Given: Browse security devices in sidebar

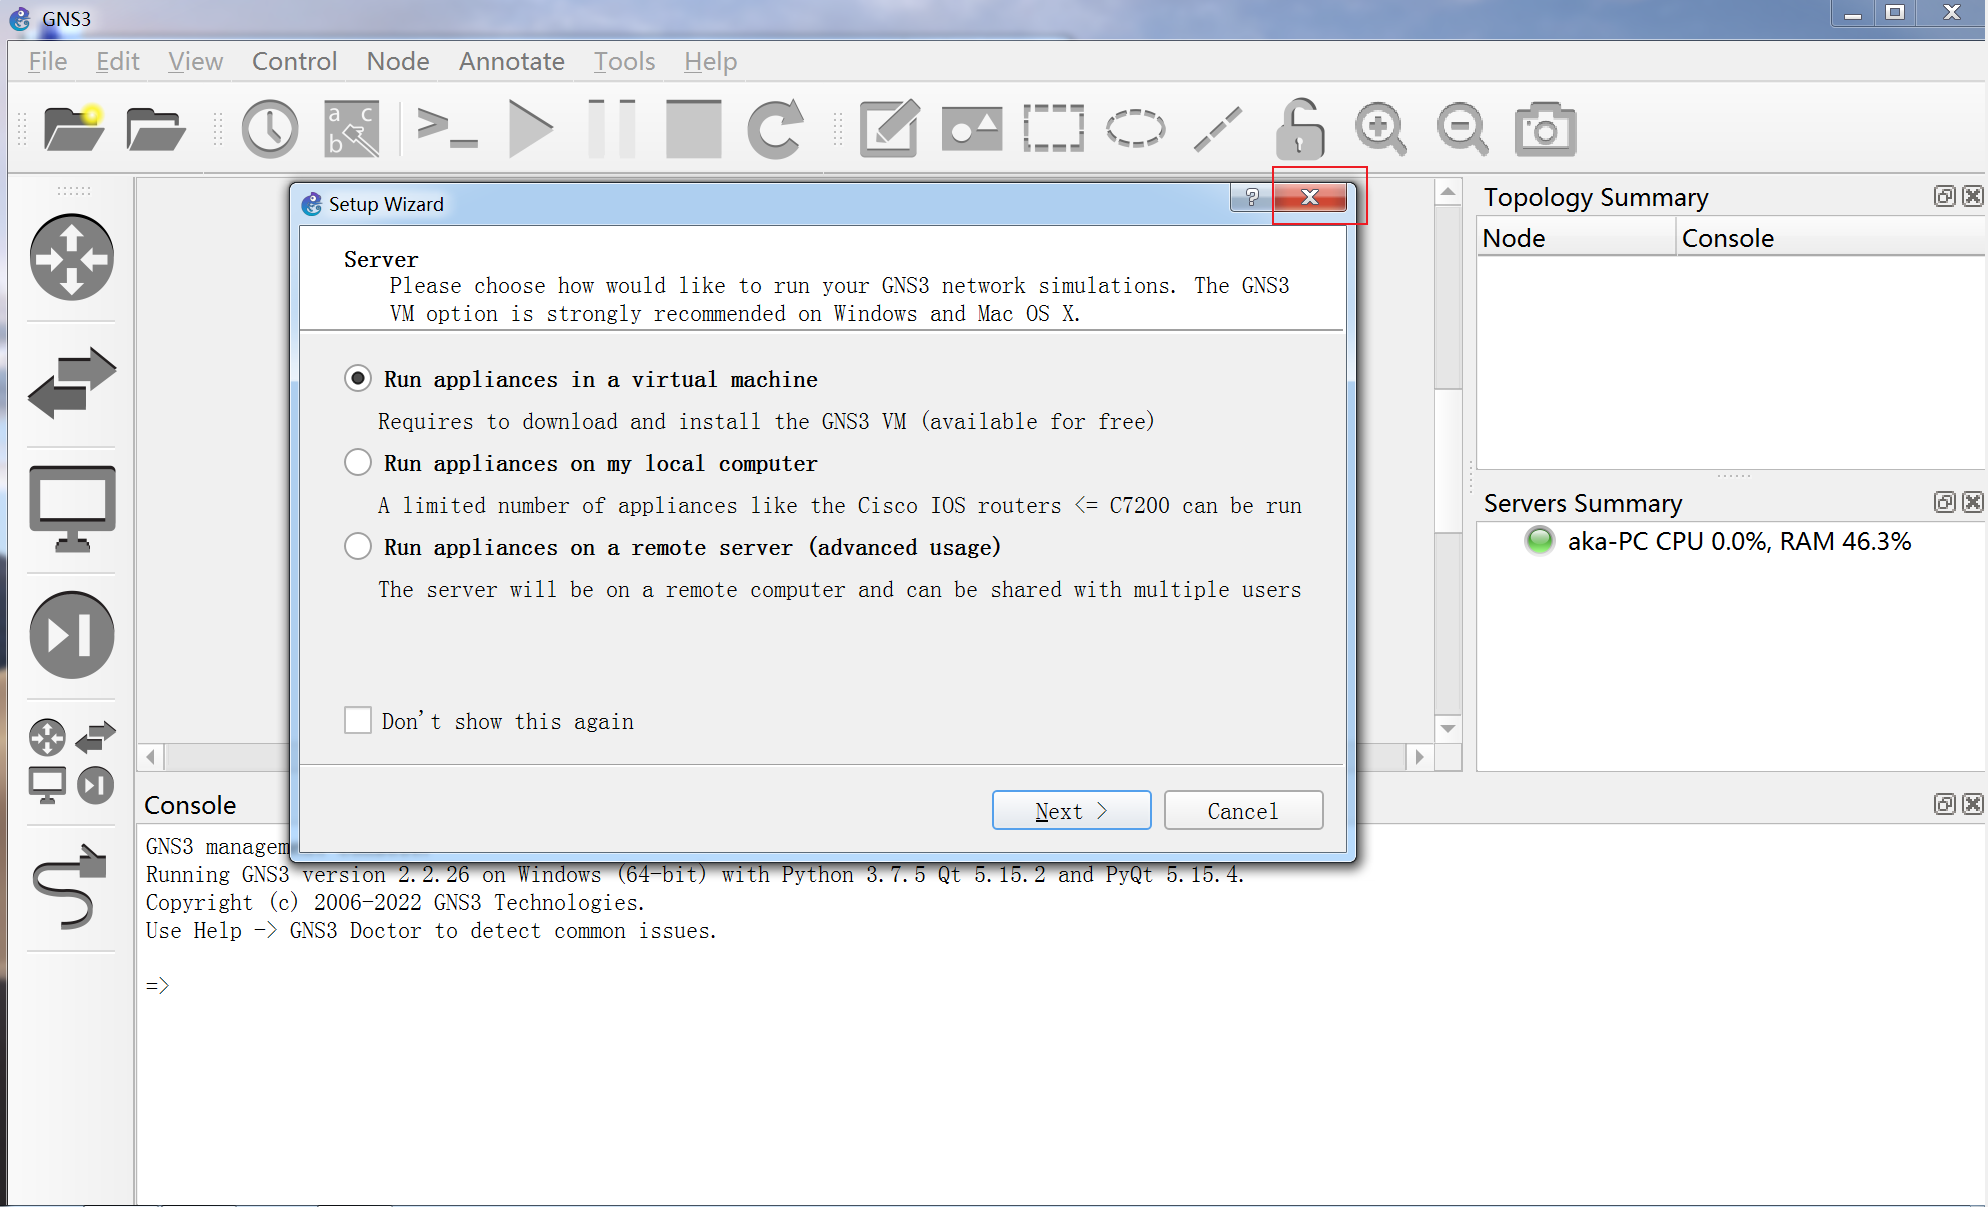Looking at the screenshot, I should 72,635.
